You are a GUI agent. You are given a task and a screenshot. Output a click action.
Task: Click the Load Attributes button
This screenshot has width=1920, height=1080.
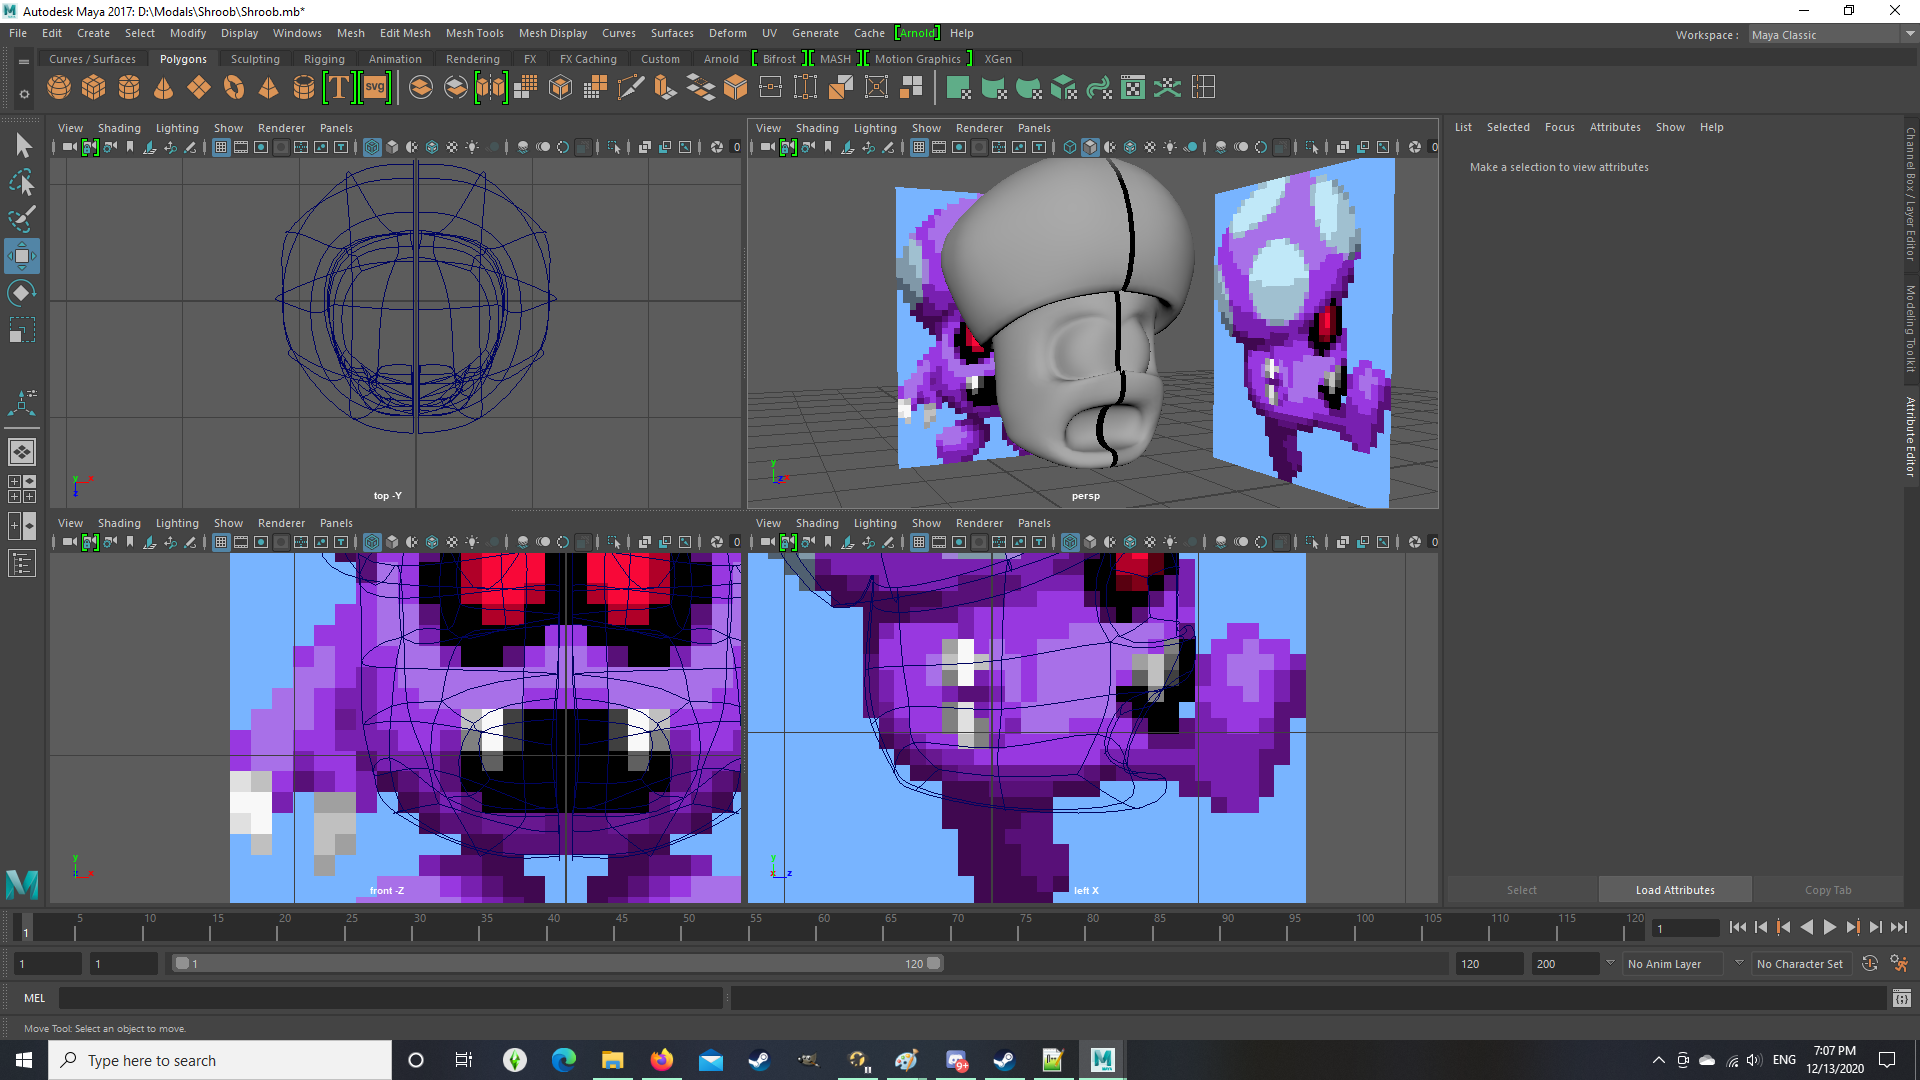pyautogui.click(x=1675, y=890)
